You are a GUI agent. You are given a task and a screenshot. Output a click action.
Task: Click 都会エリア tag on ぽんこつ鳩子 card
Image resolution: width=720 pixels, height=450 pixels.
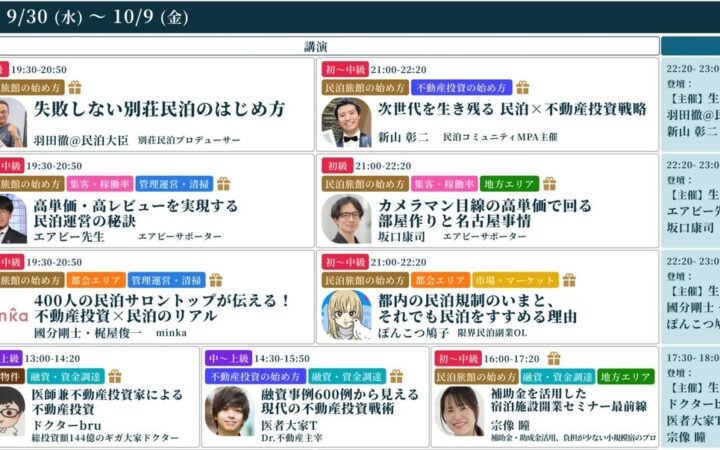pyautogui.click(x=440, y=280)
